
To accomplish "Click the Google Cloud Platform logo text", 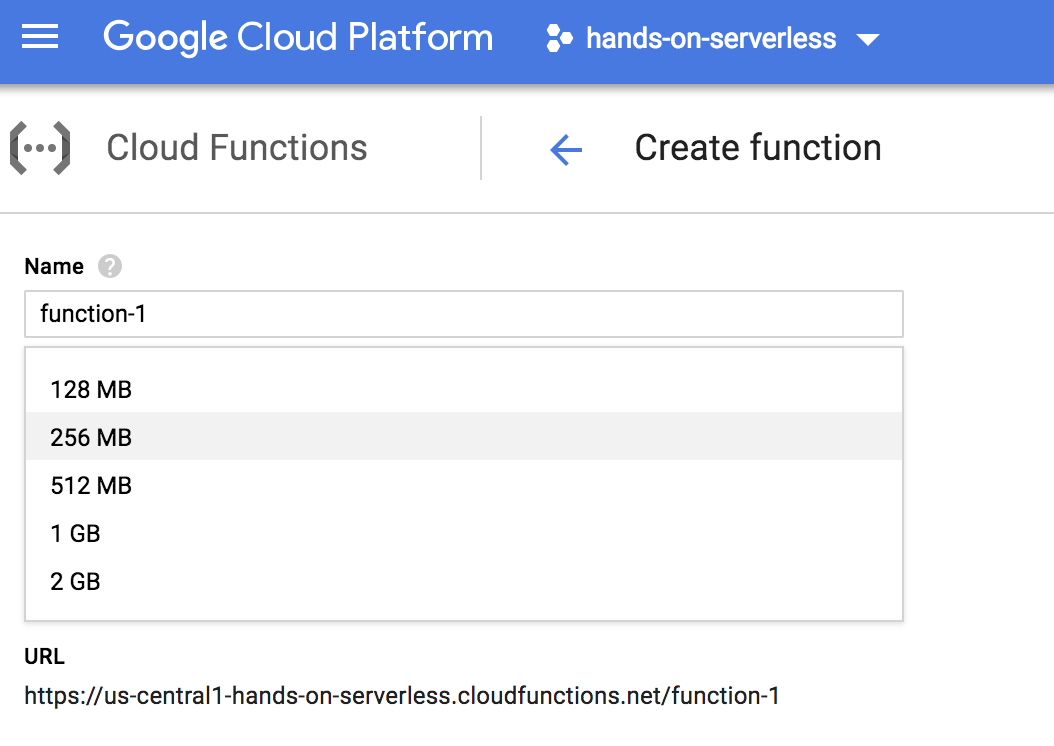I will [297, 39].
